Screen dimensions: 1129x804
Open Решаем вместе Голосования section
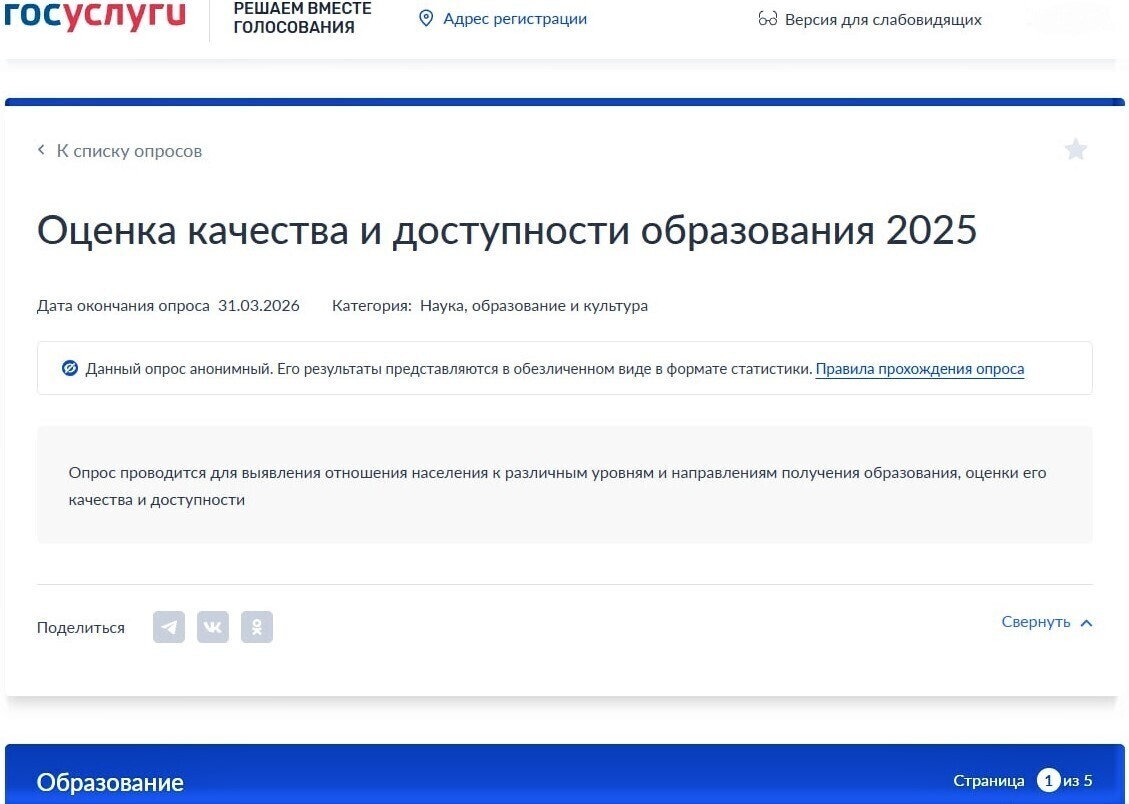302,18
